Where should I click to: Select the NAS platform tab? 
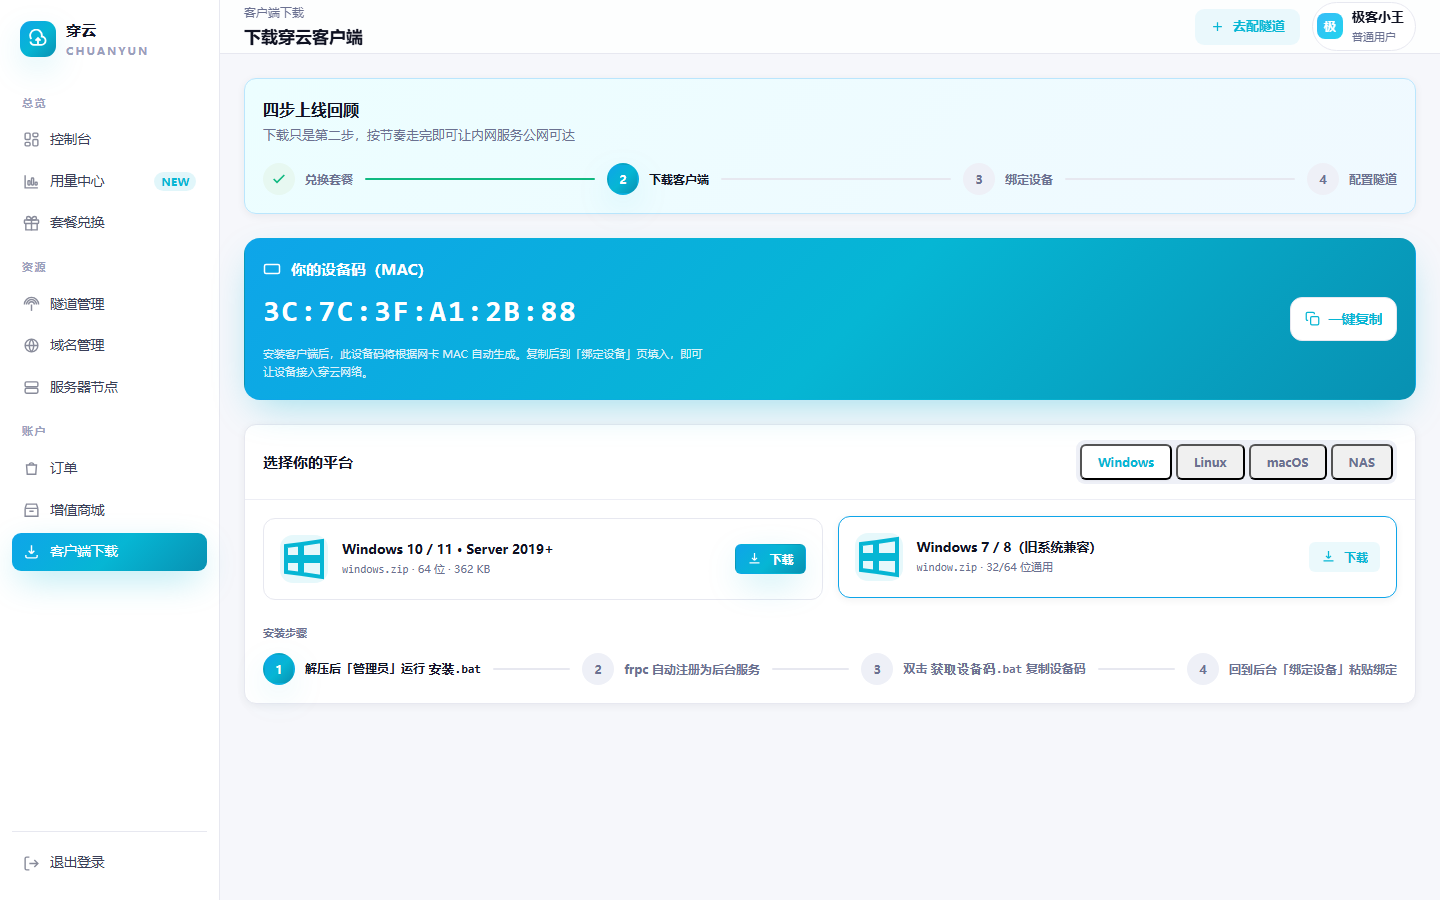click(x=1361, y=462)
